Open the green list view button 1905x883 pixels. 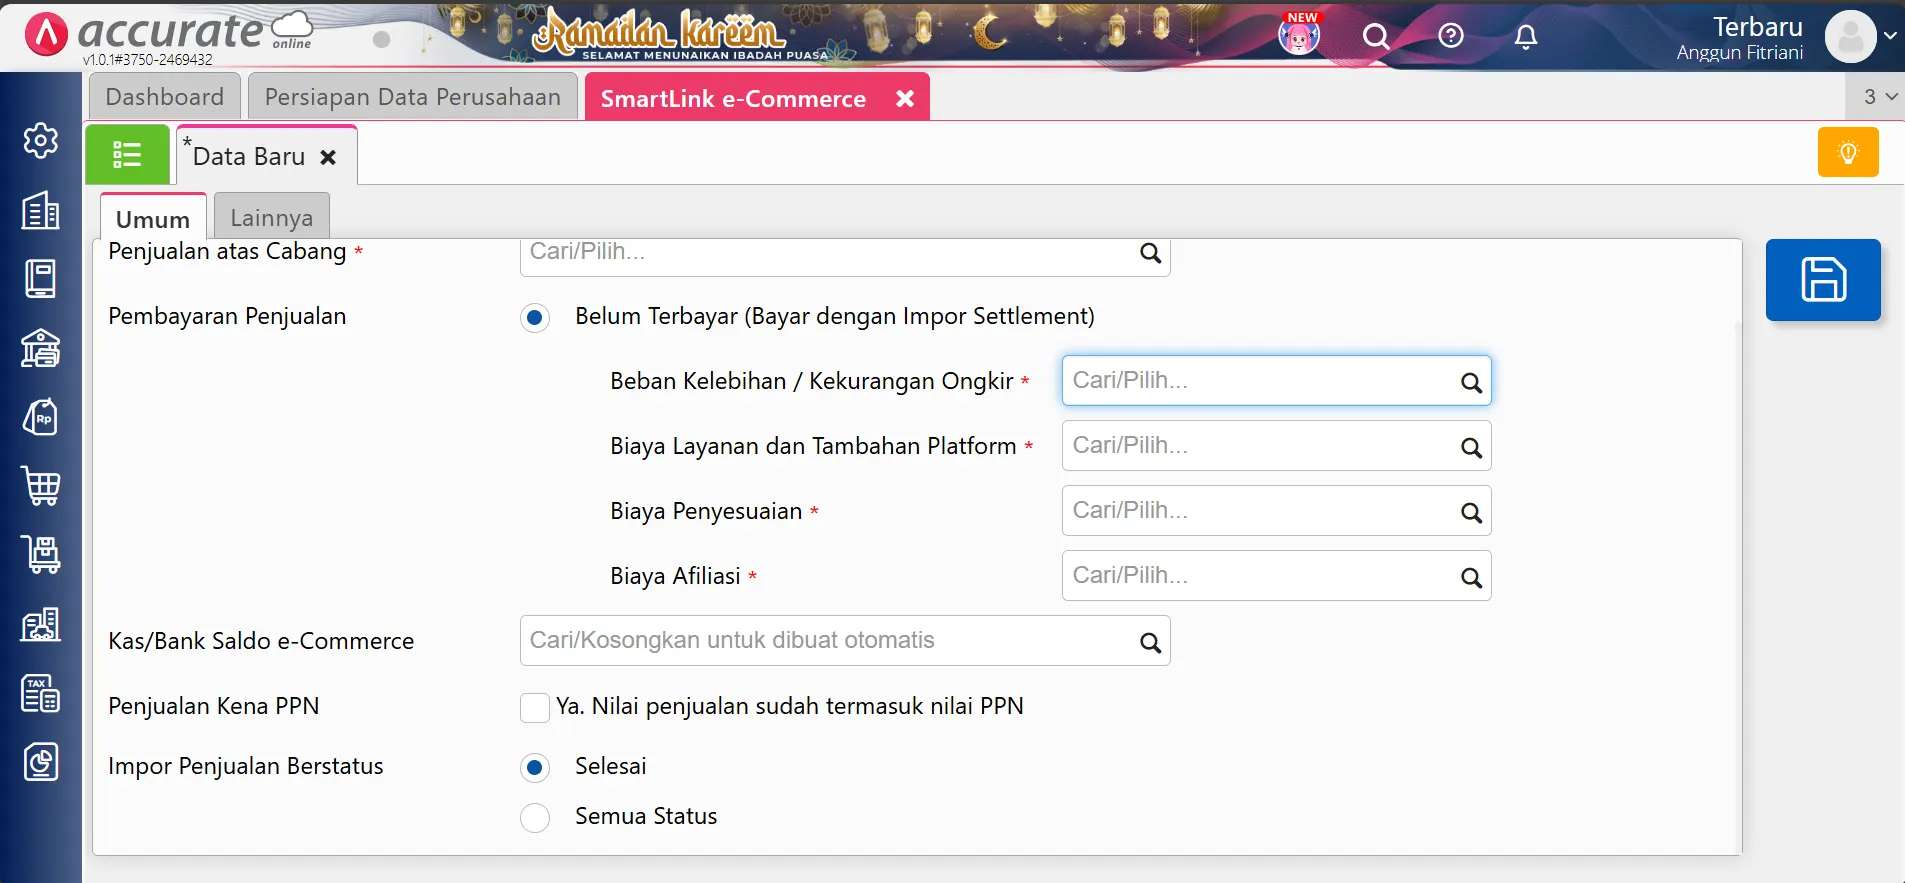click(127, 155)
